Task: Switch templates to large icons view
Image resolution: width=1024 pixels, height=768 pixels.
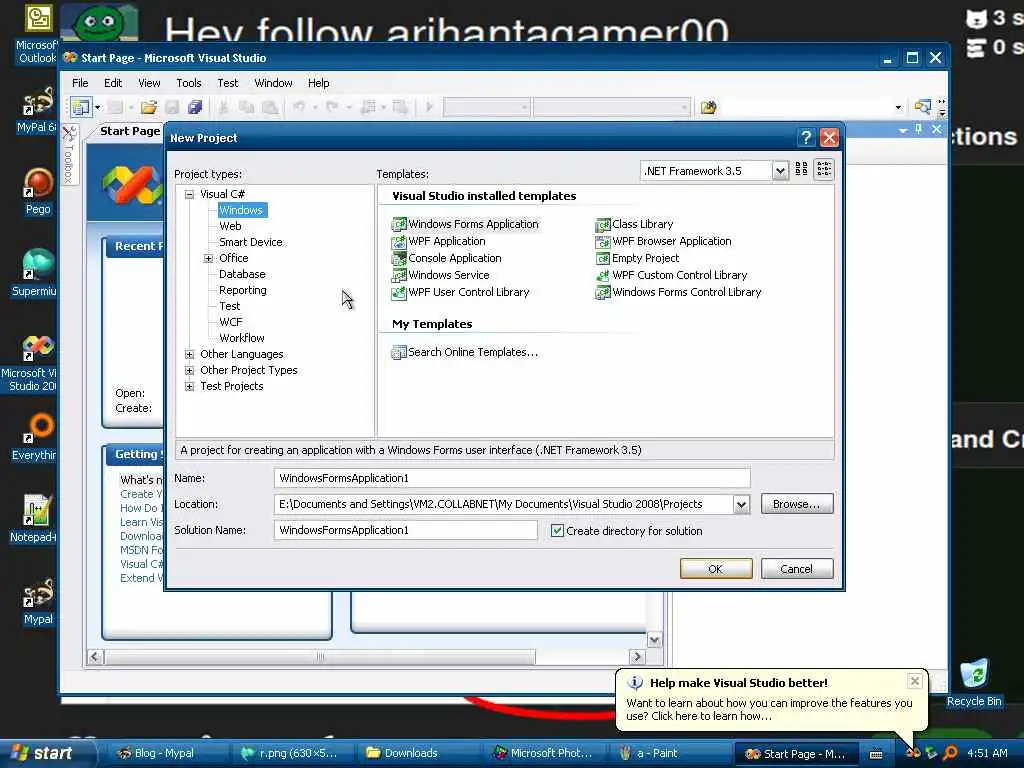Action: coord(801,169)
